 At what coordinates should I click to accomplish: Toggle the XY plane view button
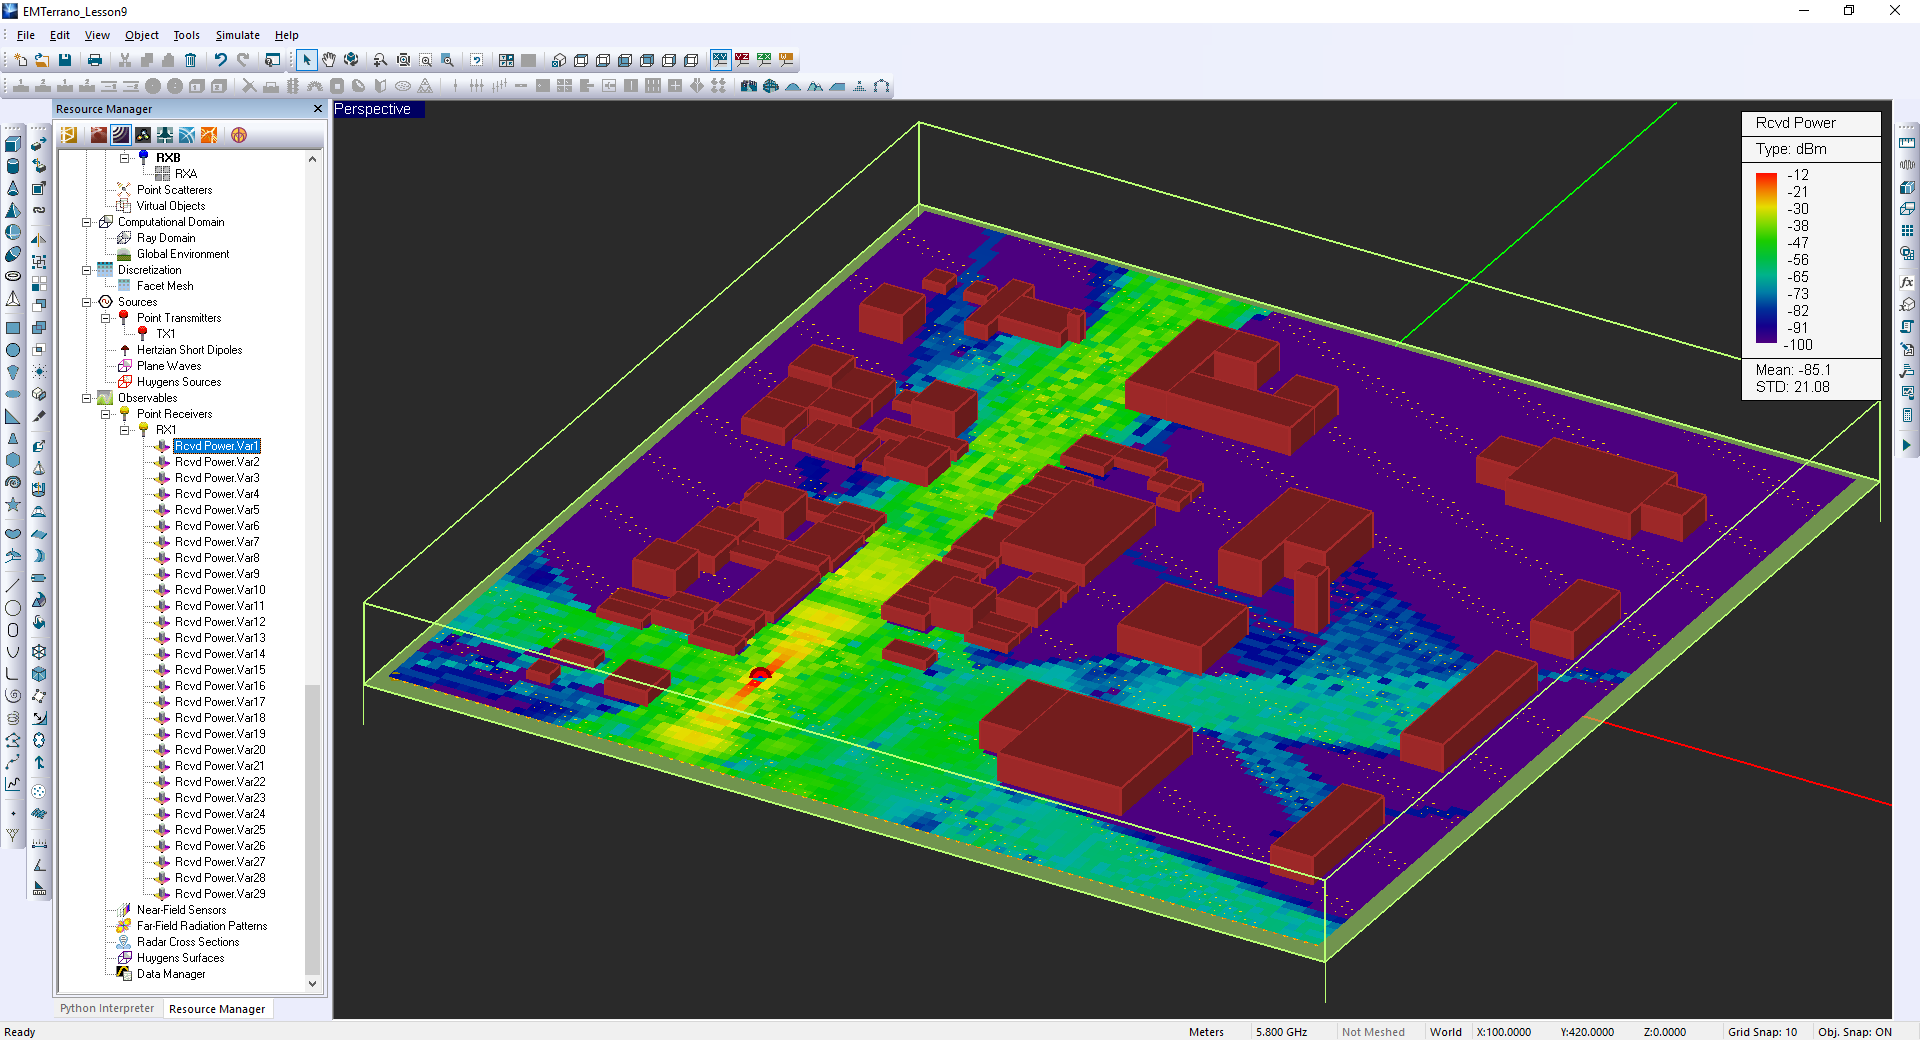[720, 60]
